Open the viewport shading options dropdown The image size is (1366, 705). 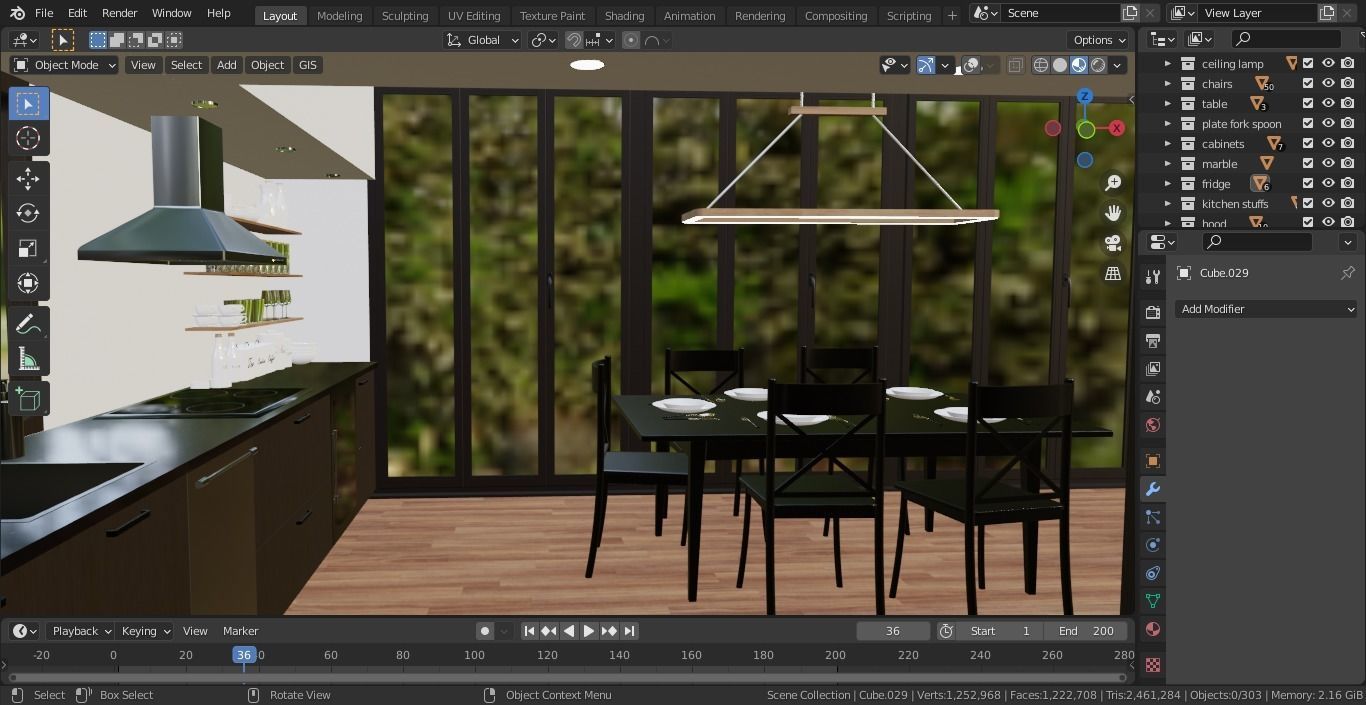tap(1117, 65)
